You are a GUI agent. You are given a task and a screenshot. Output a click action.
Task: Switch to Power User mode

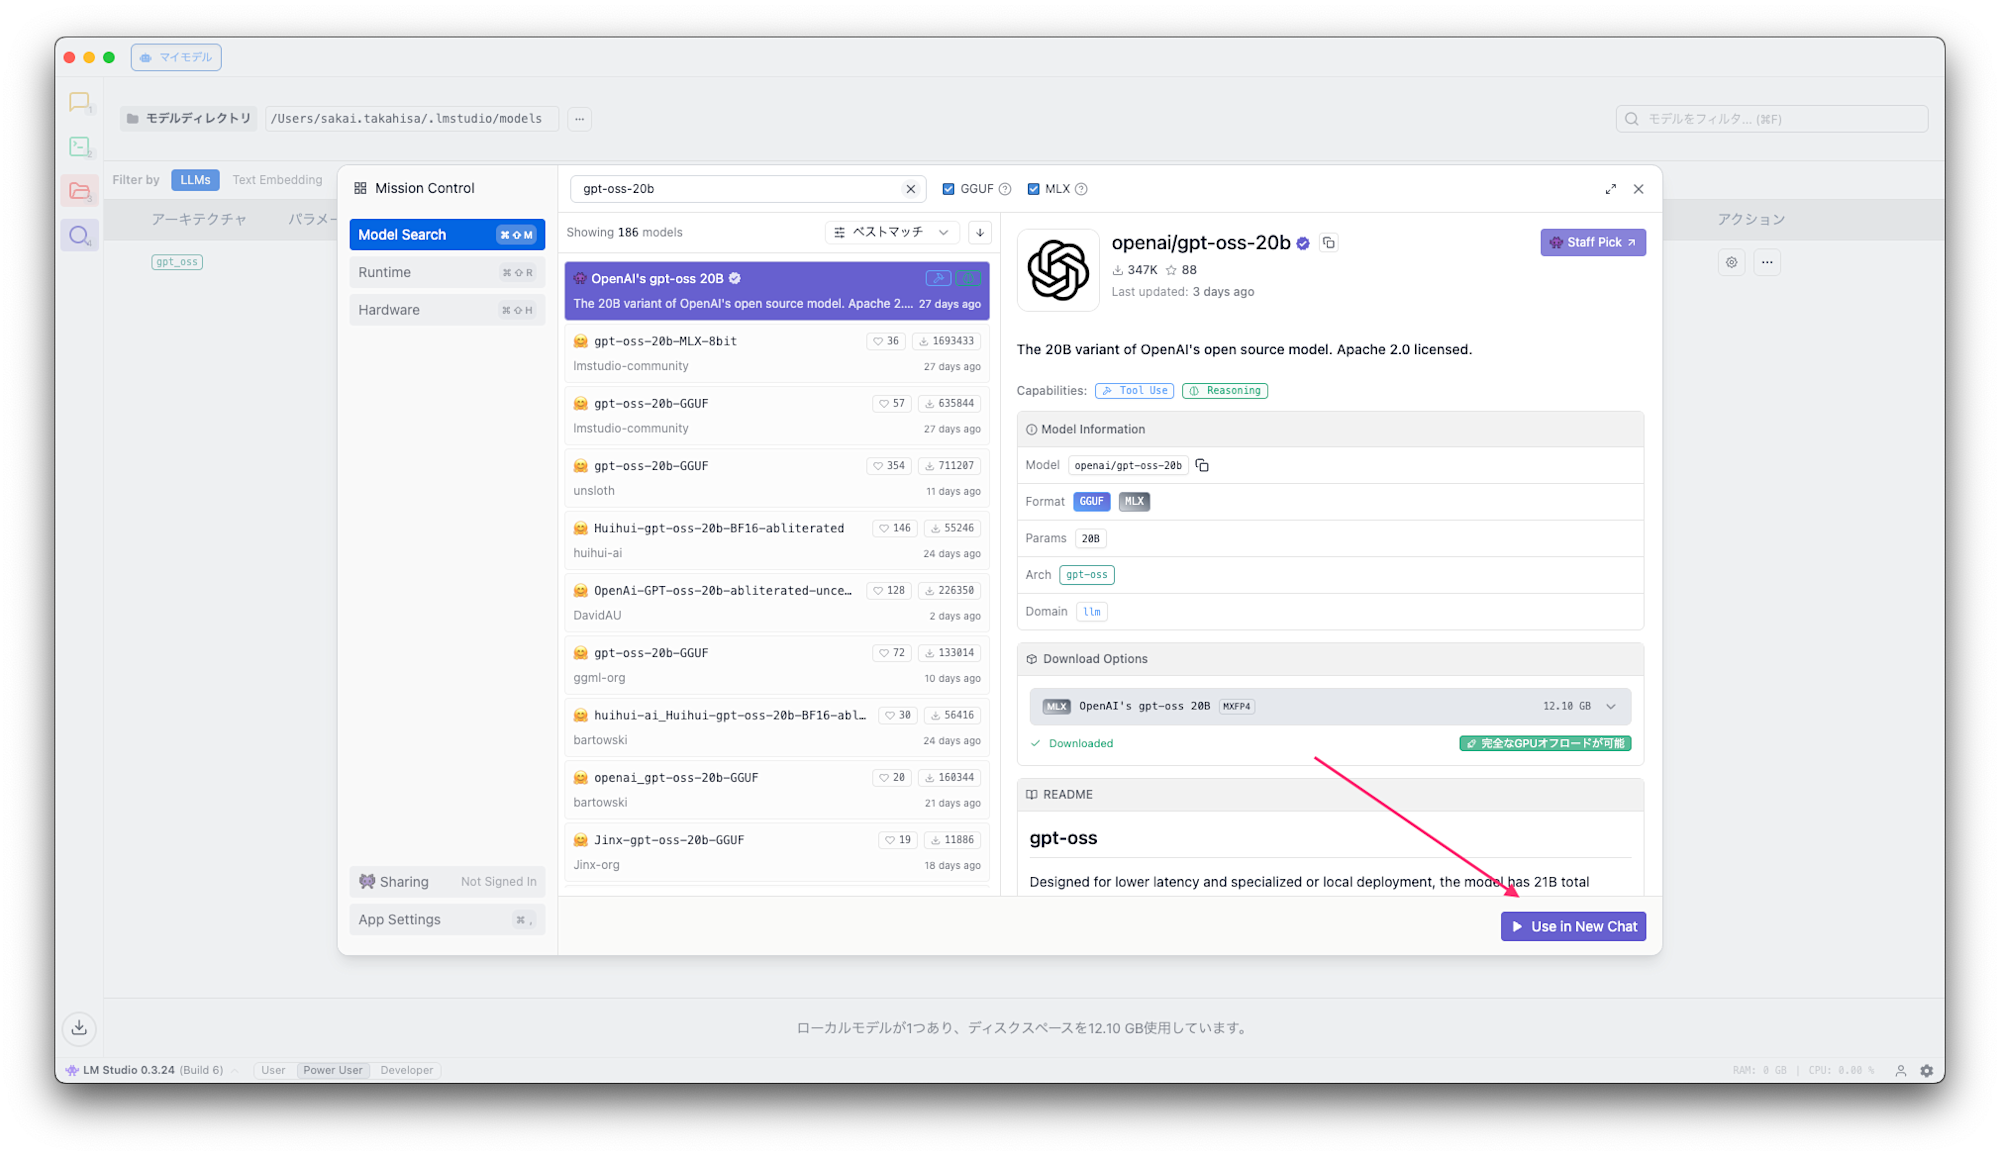[333, 1070]
